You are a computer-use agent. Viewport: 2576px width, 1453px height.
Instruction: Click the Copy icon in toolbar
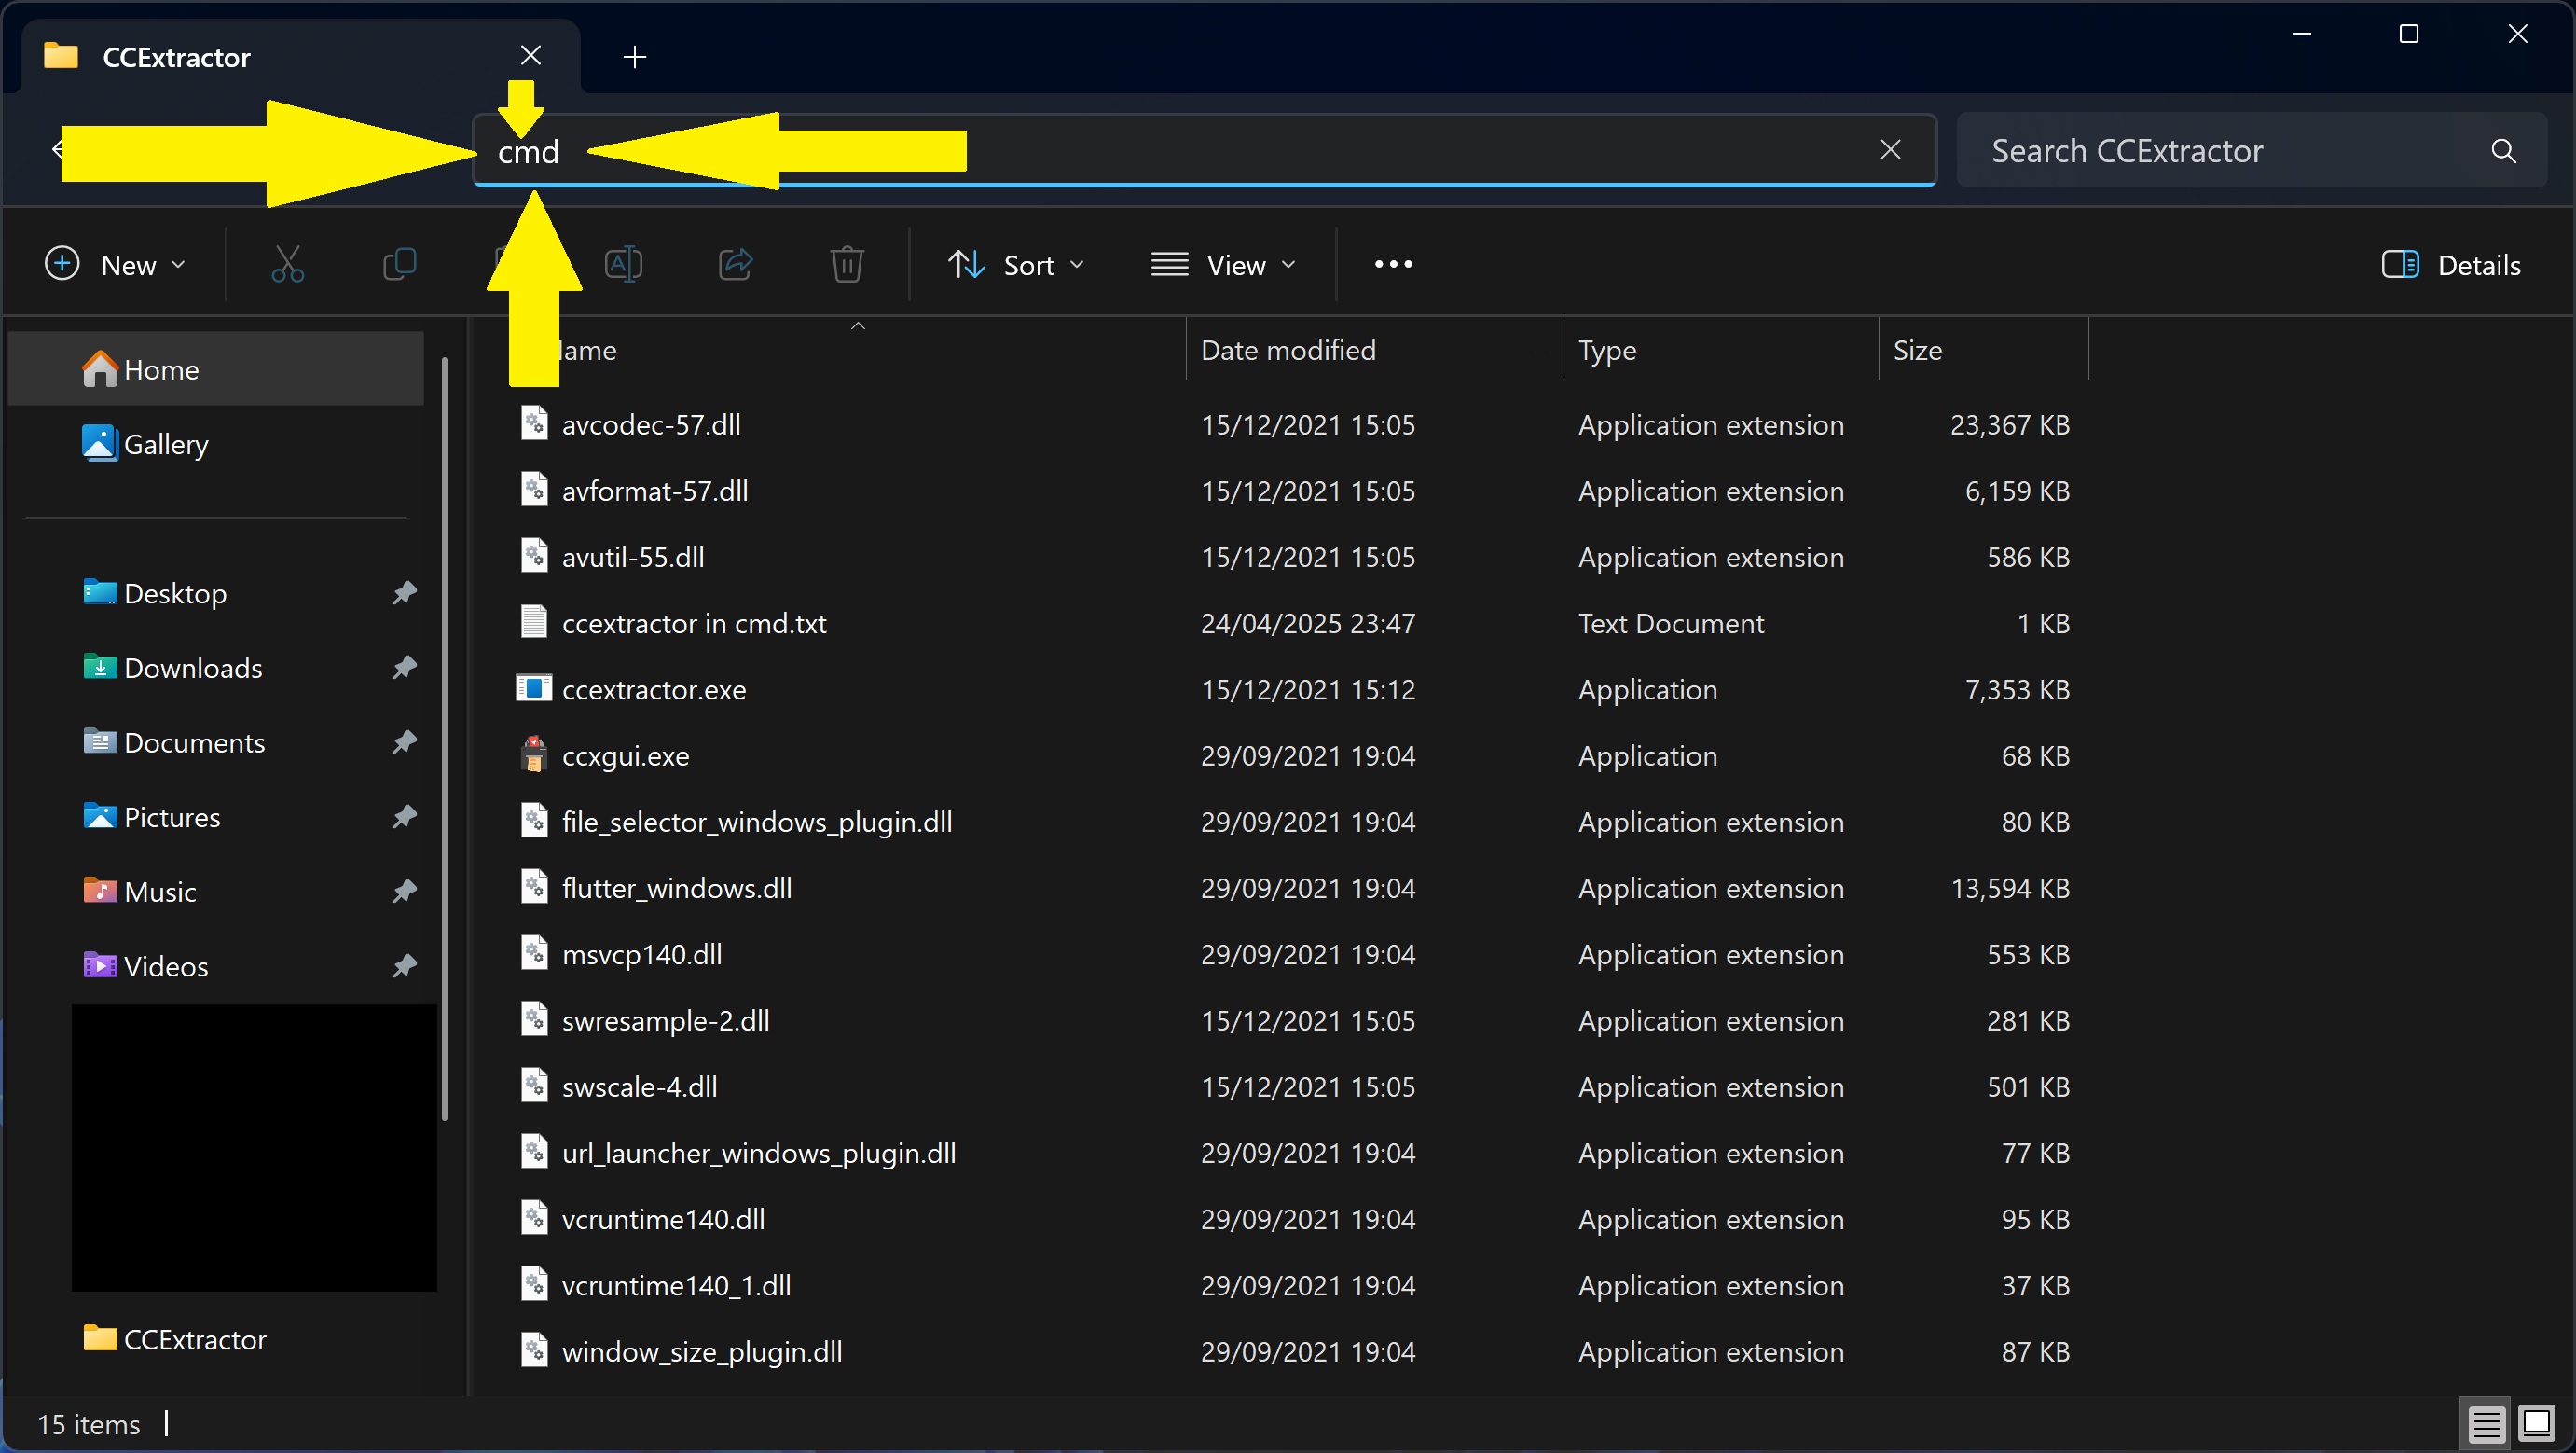click(x=399, y=265)
